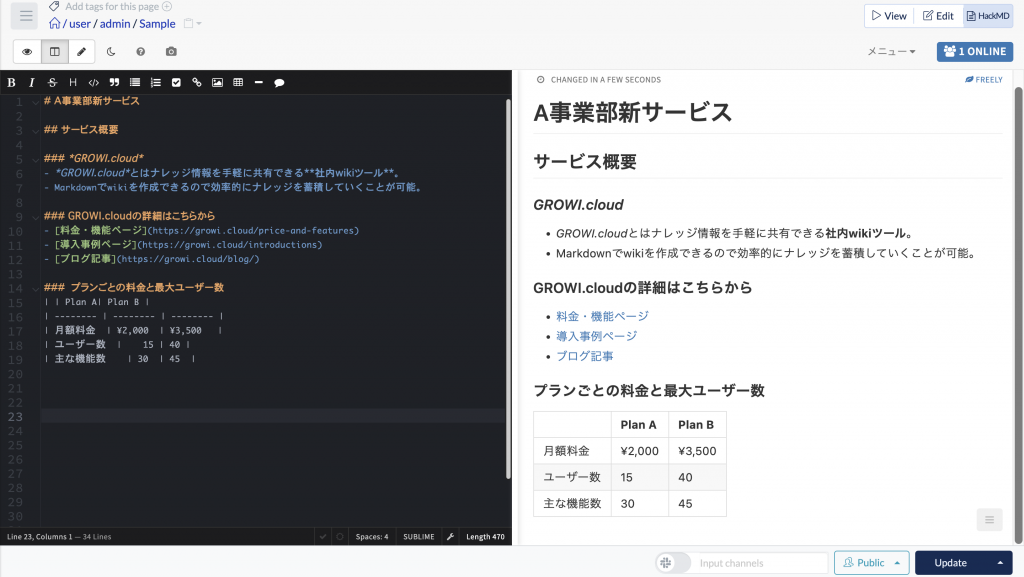Insert an unordered bullet list
Viewport: 1024px width, 577px height.
135,82
